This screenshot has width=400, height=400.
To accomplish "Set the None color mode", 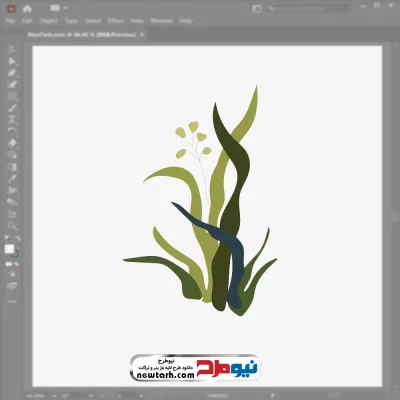I will 17,264.
